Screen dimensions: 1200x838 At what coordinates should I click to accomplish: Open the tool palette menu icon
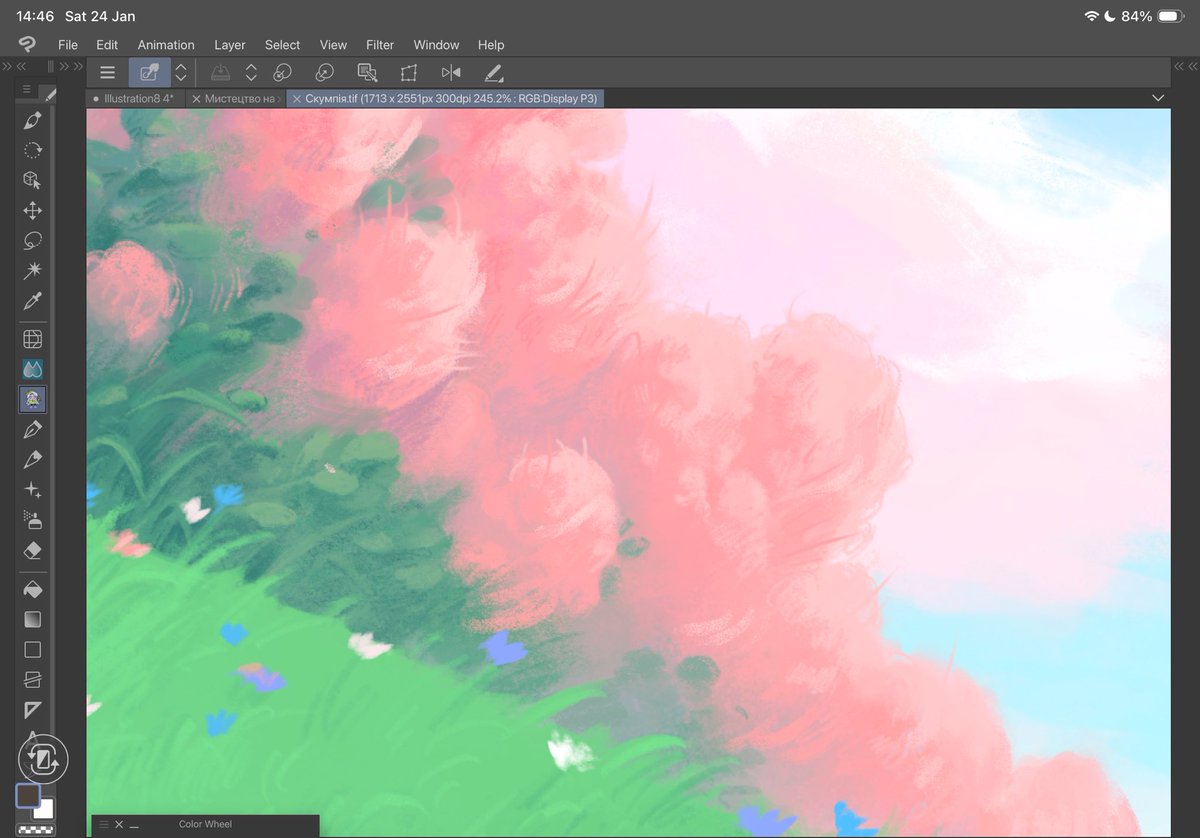27,90
